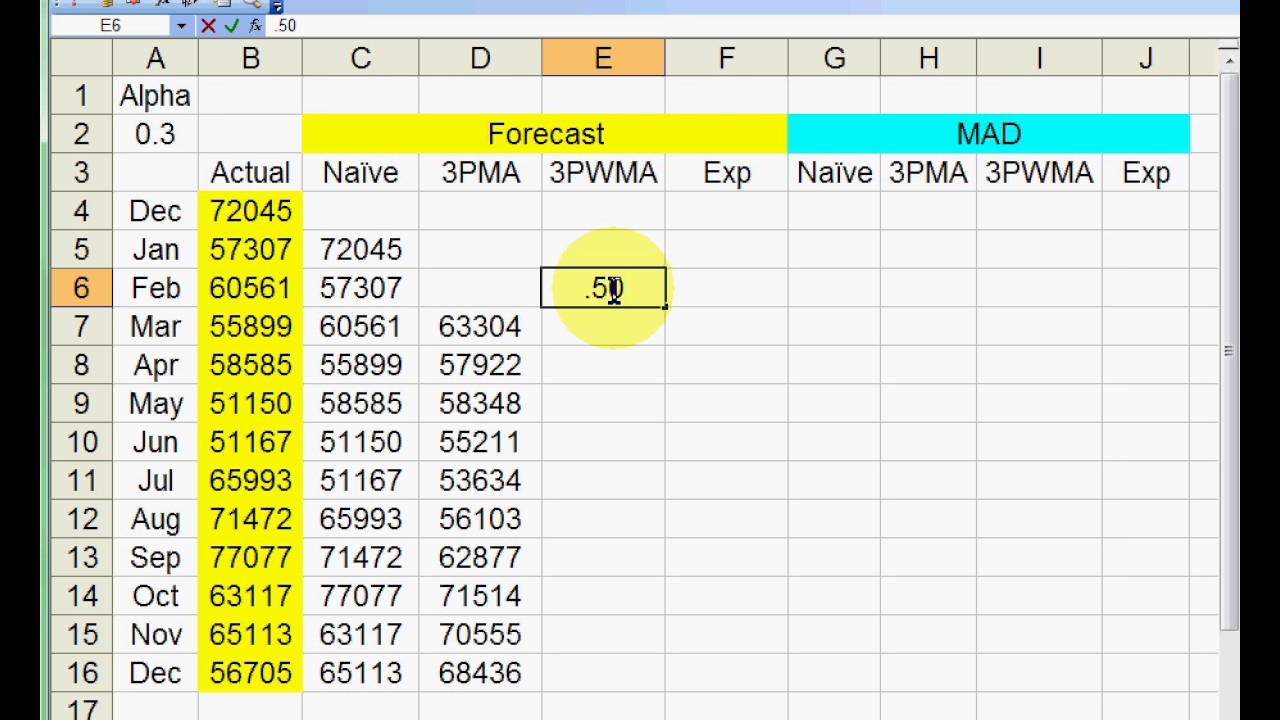
Task: Click the Dec cell in row 4
Action: 155,211
